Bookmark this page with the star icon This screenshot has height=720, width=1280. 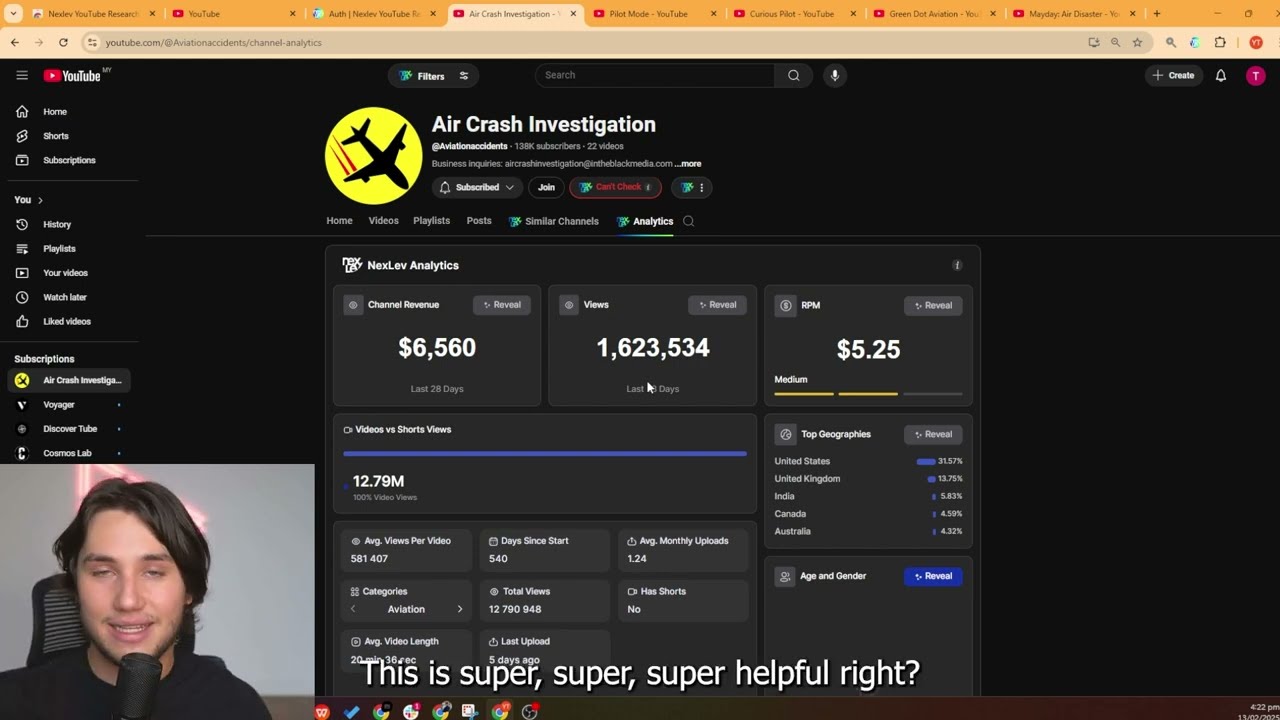click(1137, 43)
